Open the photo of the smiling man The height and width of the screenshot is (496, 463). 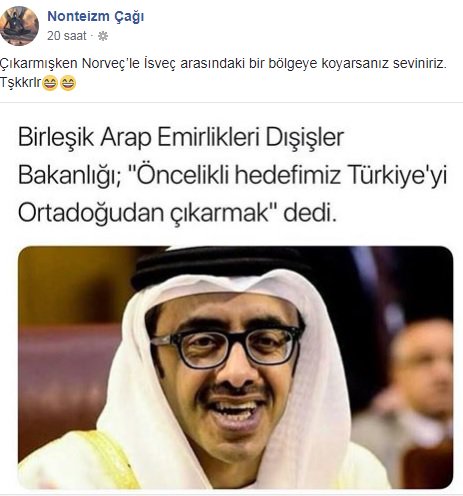[x=235, y=367]
